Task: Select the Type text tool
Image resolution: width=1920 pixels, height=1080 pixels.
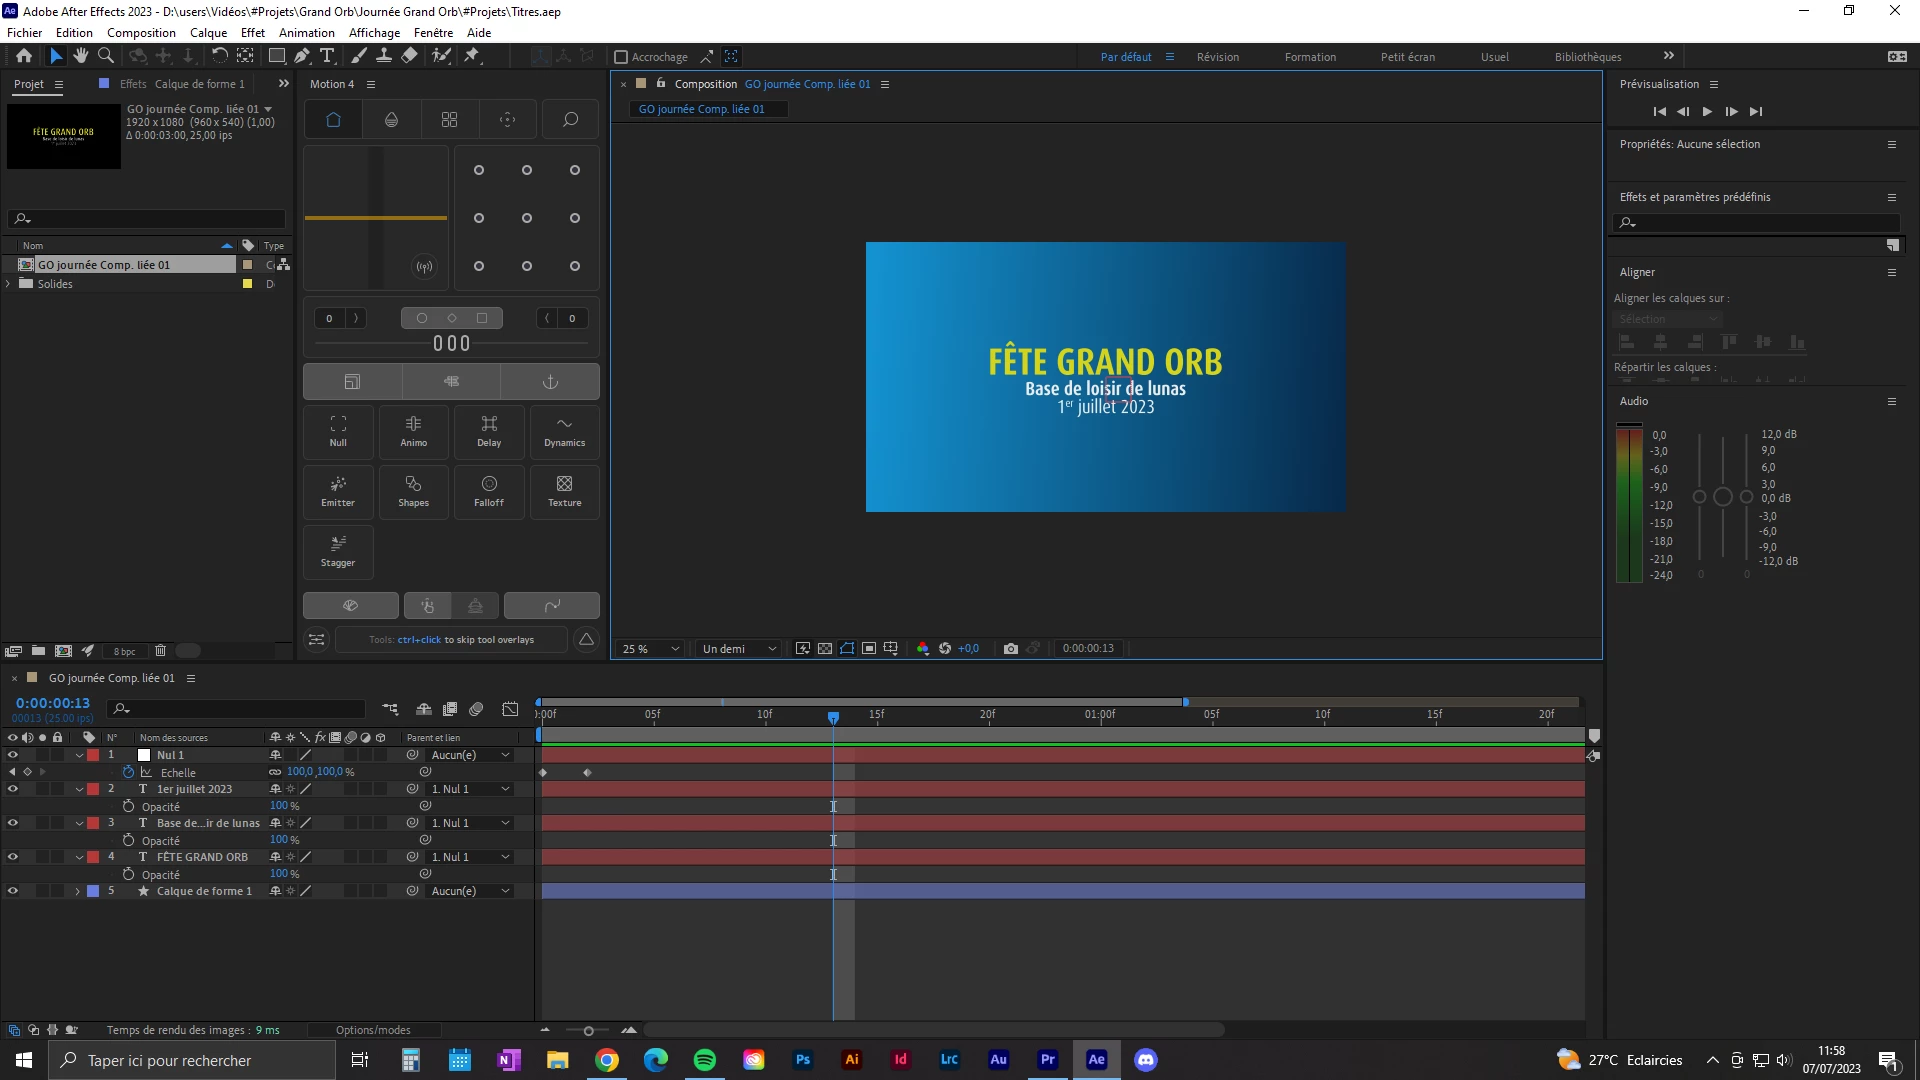Action: [x=327, y=56]
